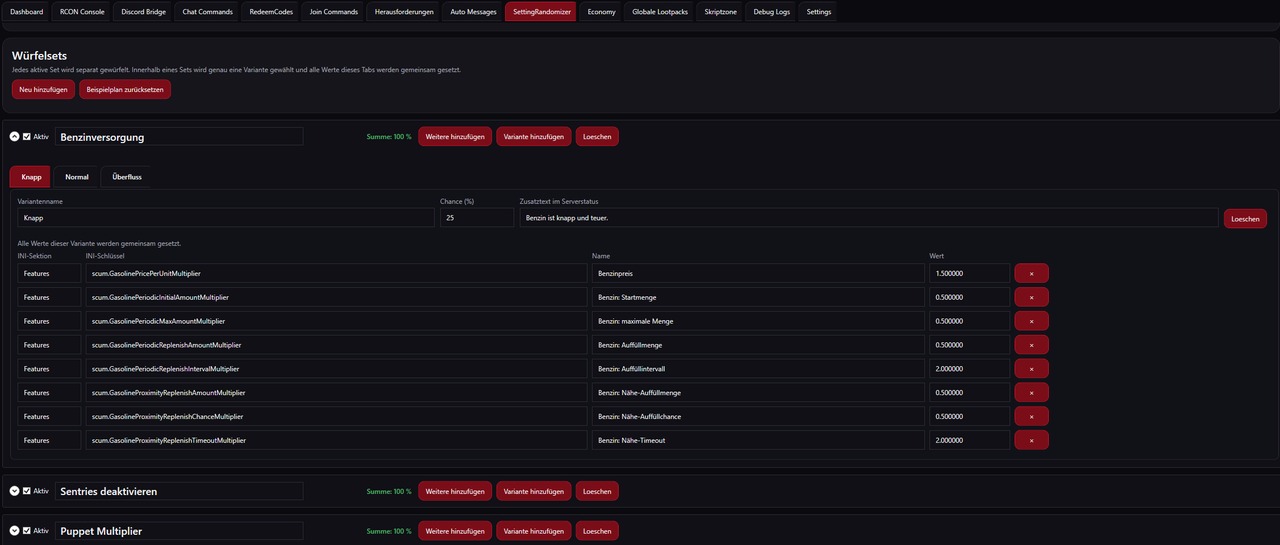Edit the scum.GasolinePeriodicInitialAmountMultiplier key field
This screenshot has height=545, width=1280.
336,297
